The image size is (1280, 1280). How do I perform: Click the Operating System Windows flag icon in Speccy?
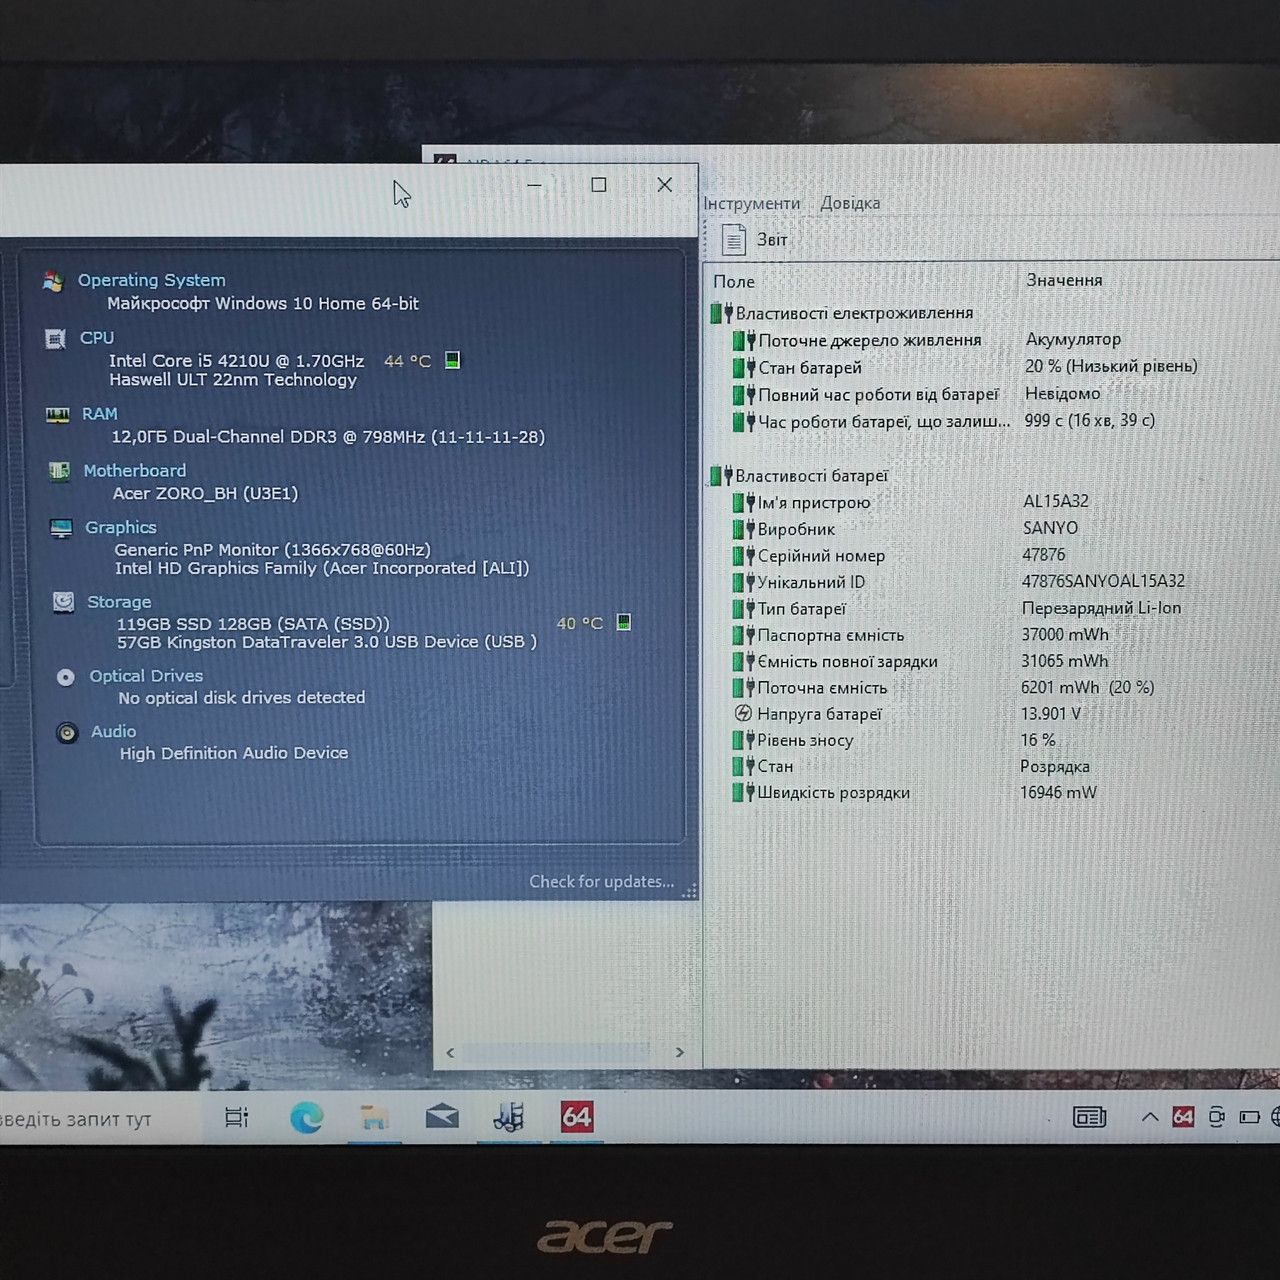54,282
